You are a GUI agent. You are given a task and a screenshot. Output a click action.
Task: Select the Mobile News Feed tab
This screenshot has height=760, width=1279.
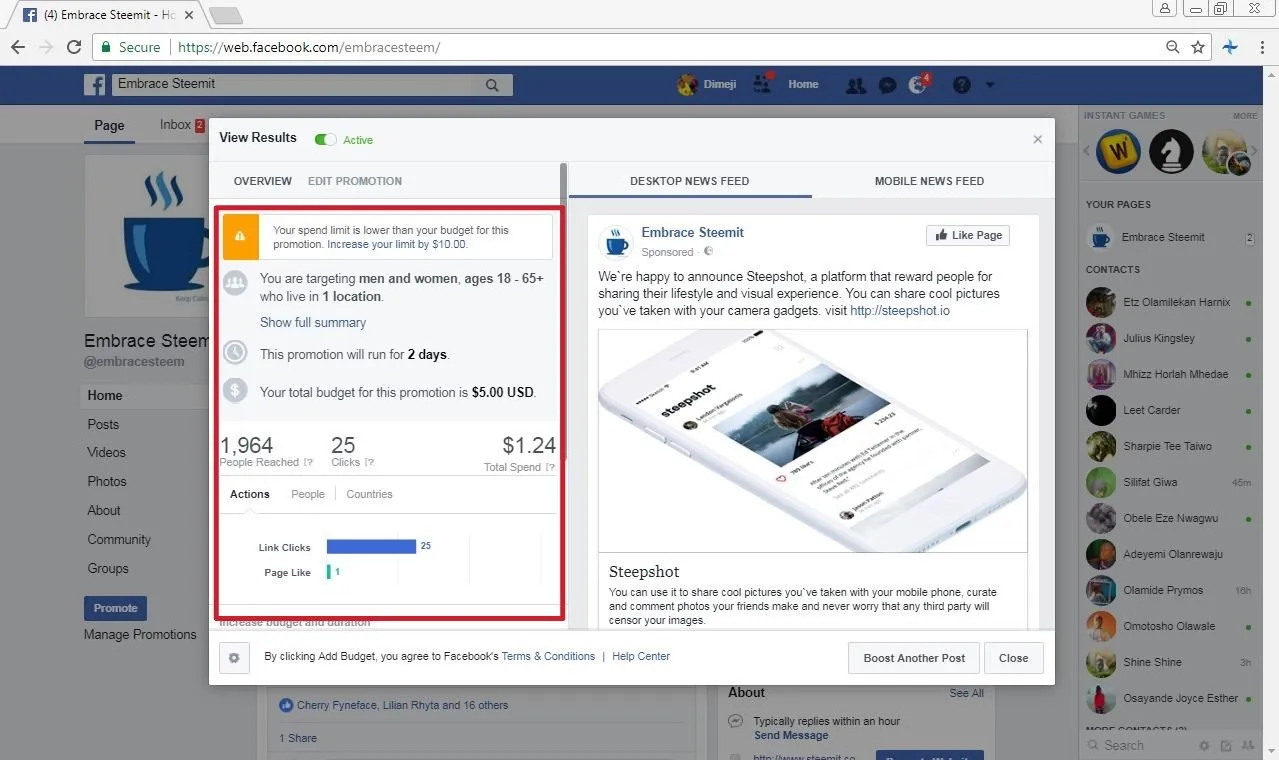929,181
